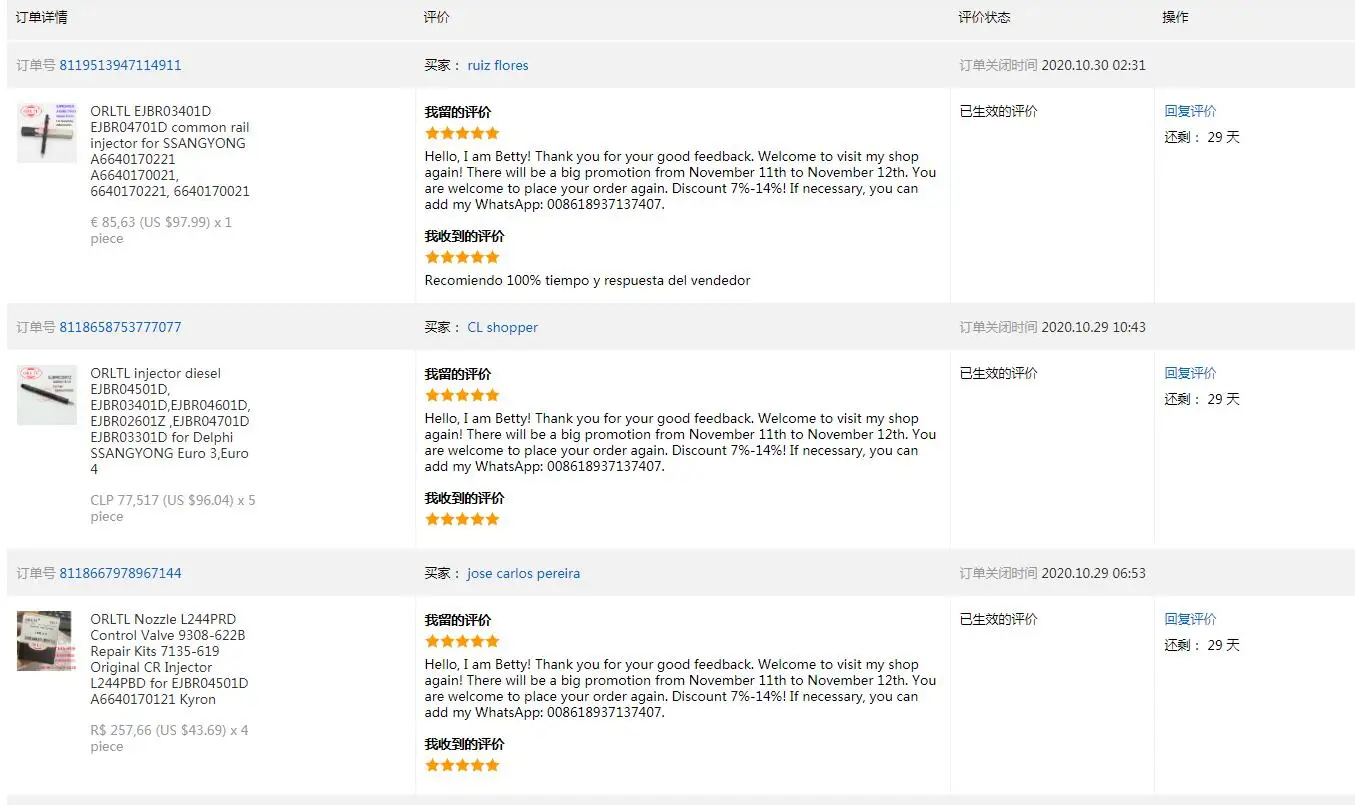Open the ORLTL injector diesel product title
Screen dimensions: 1355x805
pyautogui.click(x=169, y=420)
